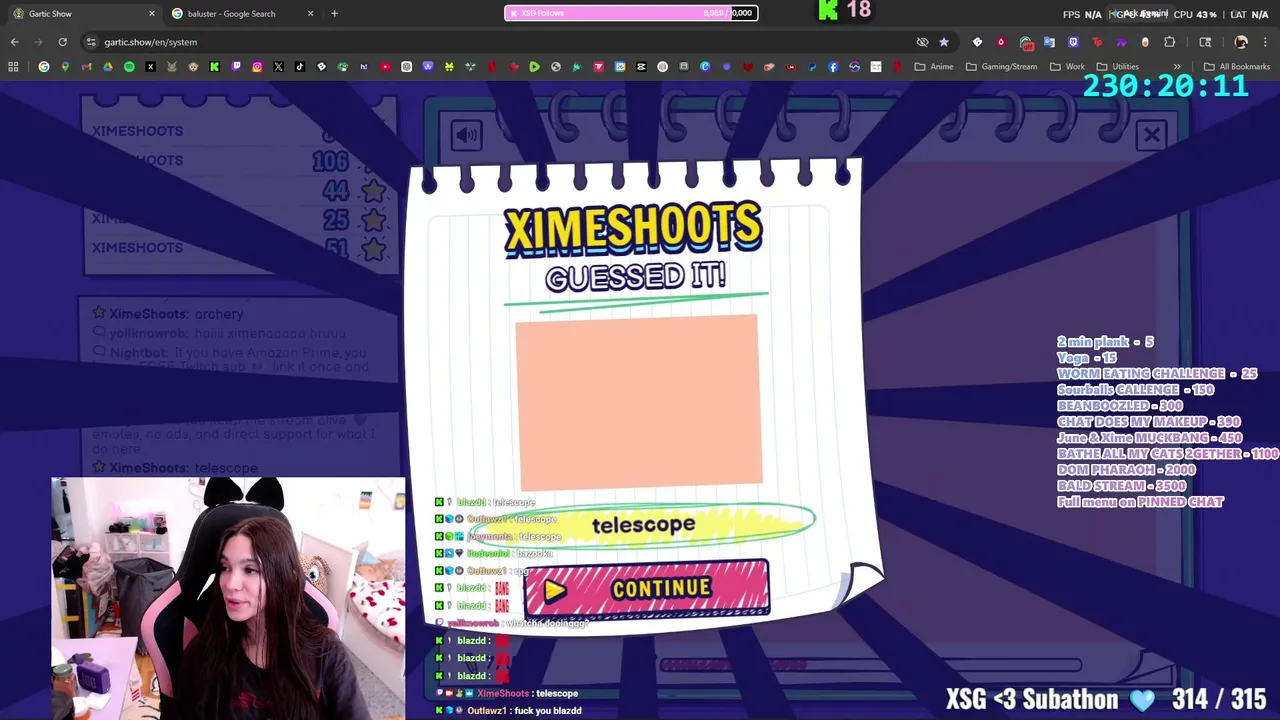Expand the Anime bookmarks folder
The width and height of the screenshot is (1280, 720).
tap(932, 67)
